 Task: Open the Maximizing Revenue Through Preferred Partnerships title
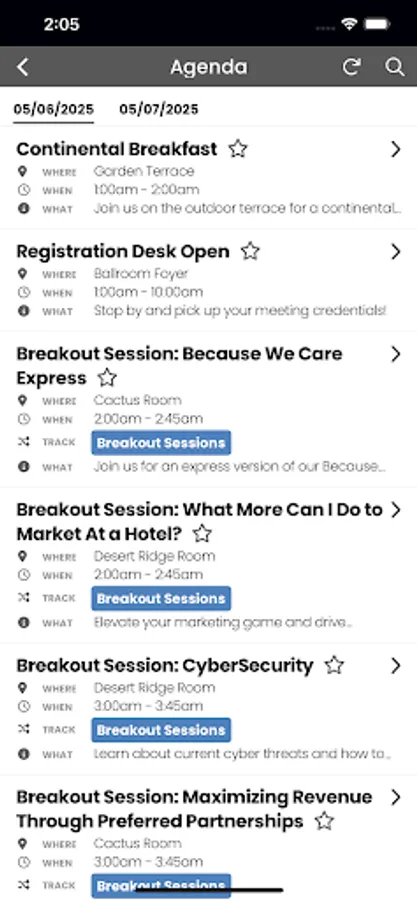[x=194, y=809]
